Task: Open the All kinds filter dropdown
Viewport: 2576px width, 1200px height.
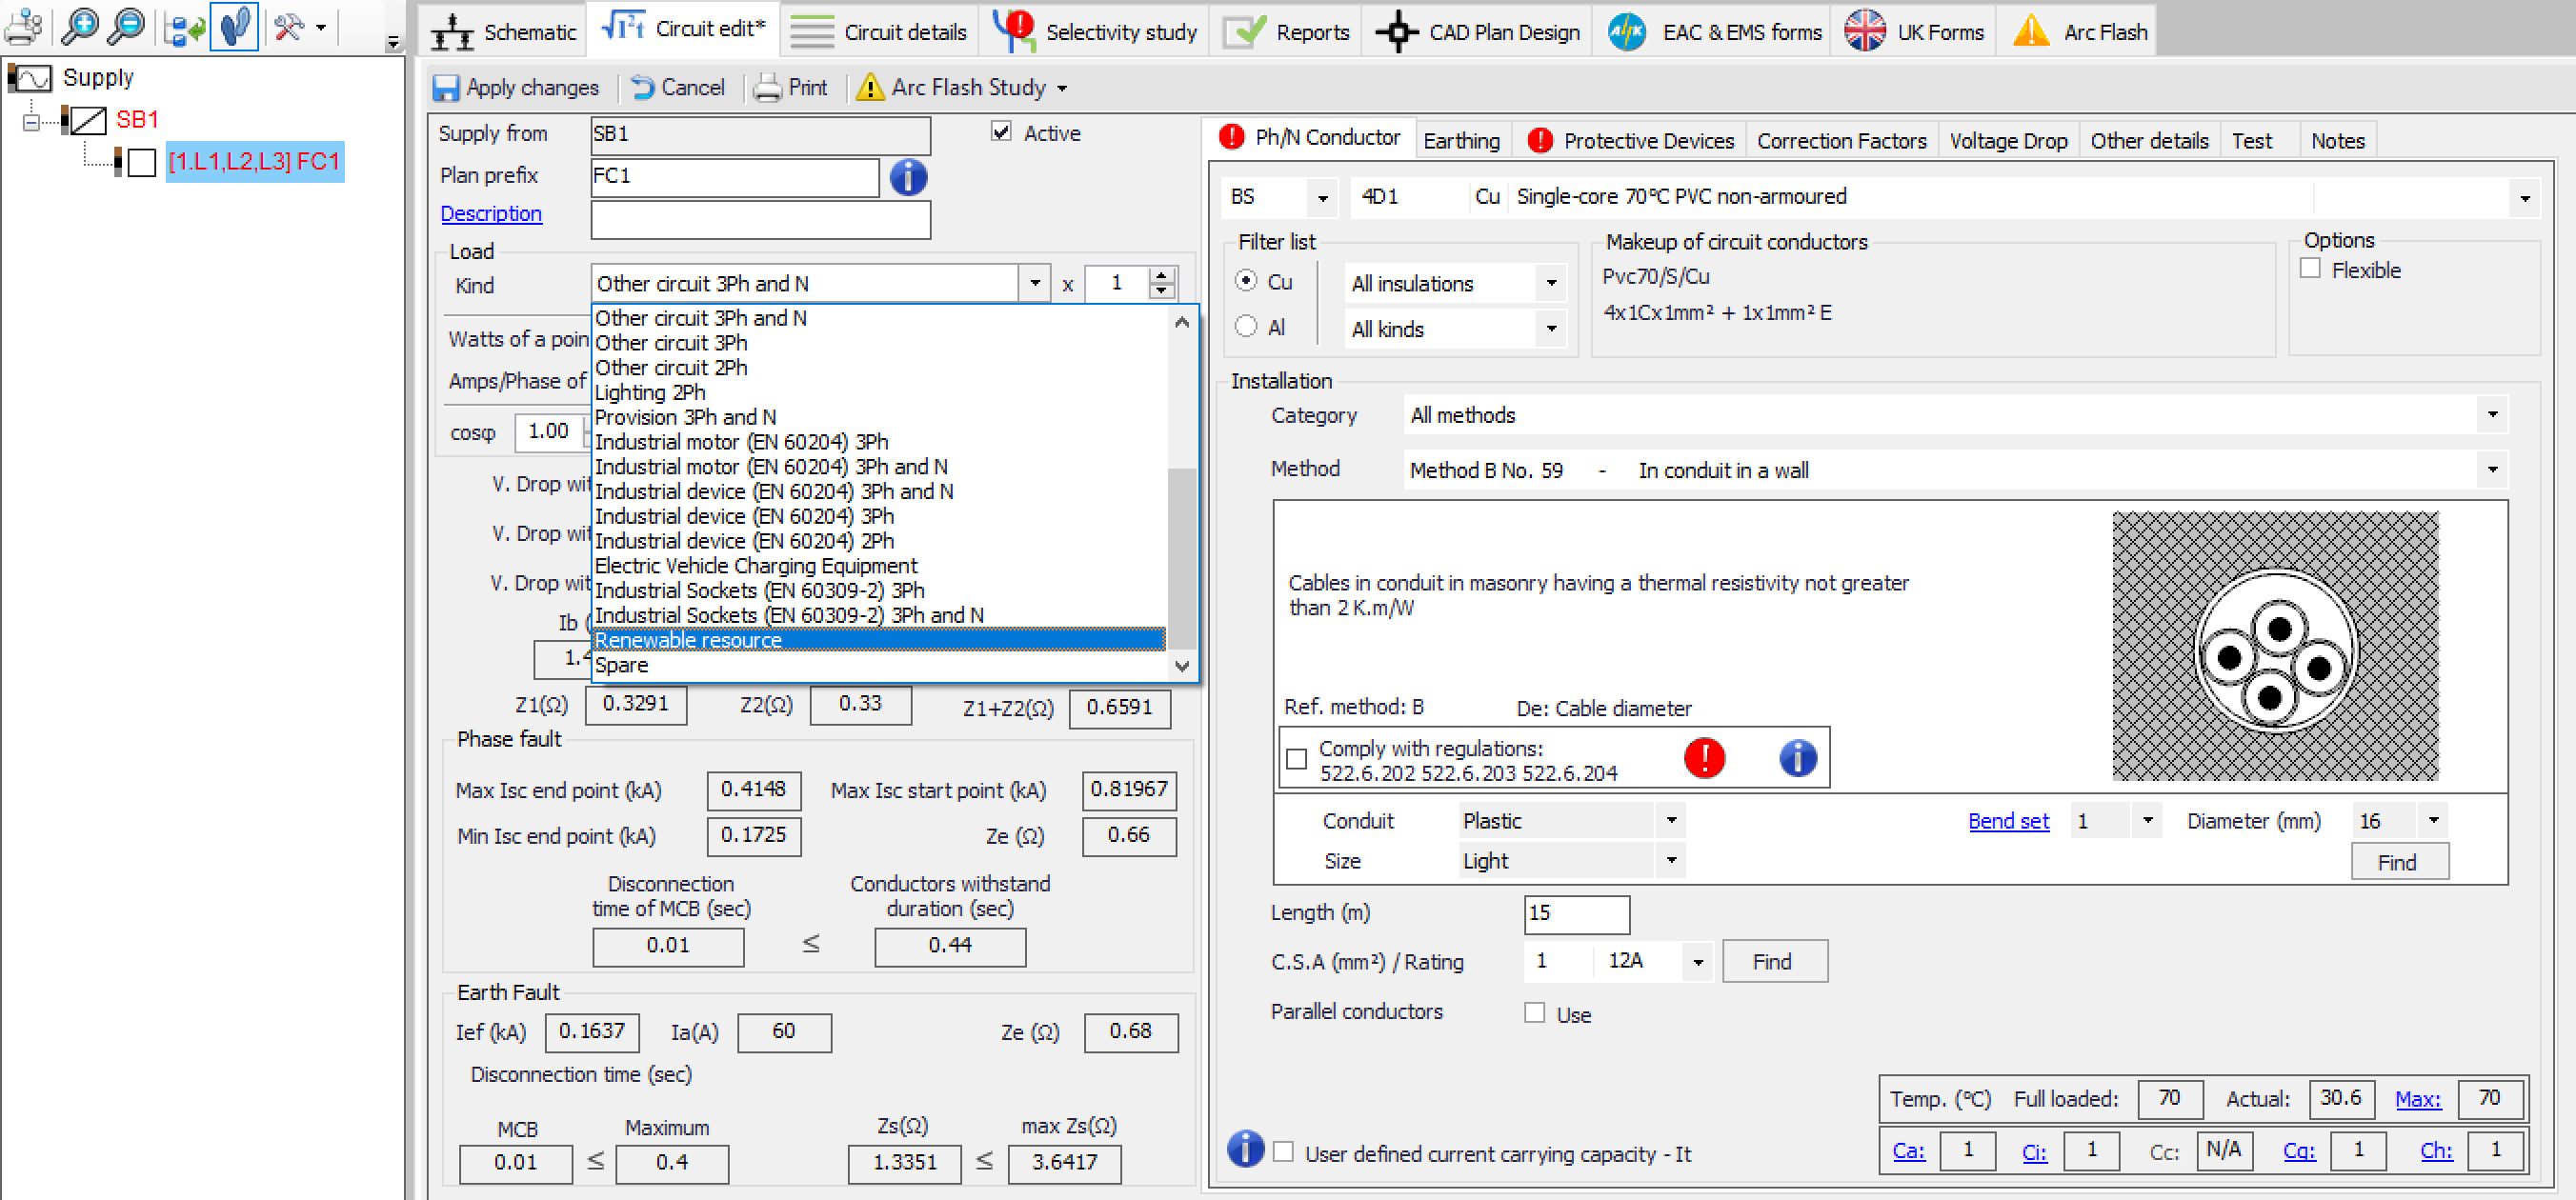Action: coord(1550,329)
